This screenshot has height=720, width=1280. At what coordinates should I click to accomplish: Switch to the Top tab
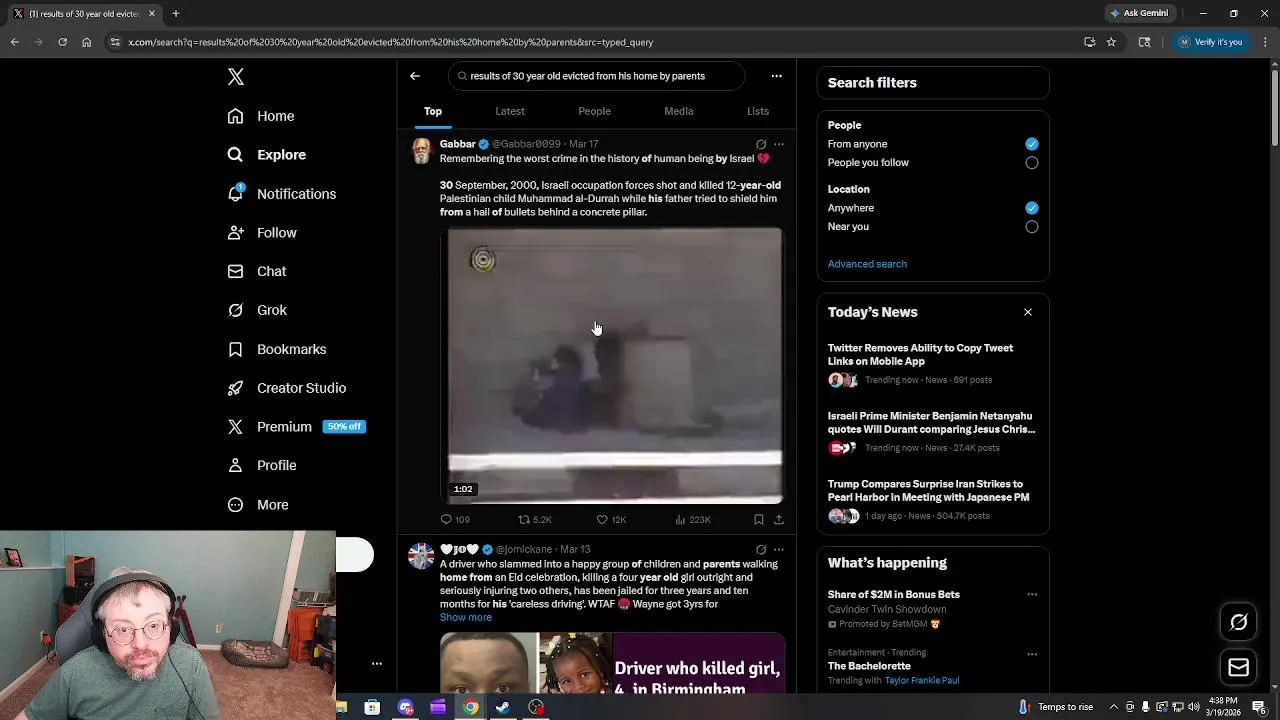pos(433,111)
